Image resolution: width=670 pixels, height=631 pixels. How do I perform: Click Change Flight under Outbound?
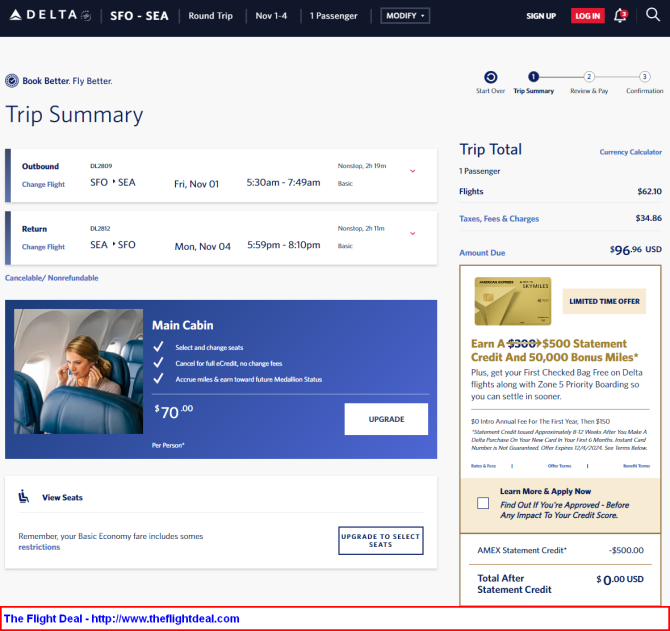[43, 185]
